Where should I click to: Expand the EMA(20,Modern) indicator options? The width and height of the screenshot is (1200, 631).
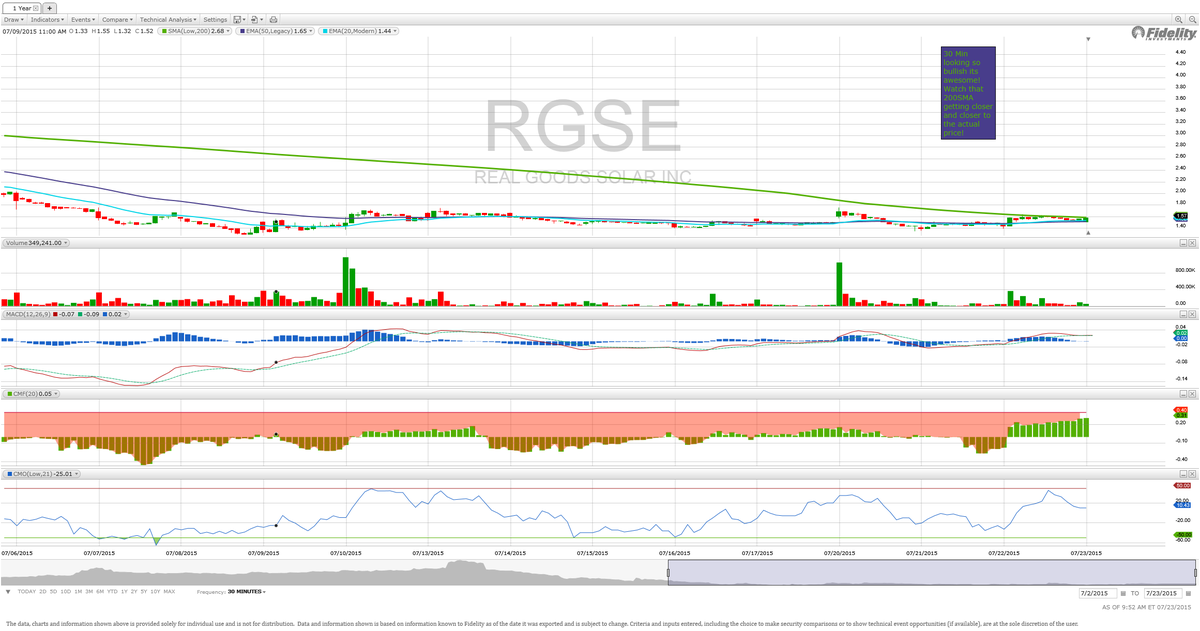(x=396, y=31)
